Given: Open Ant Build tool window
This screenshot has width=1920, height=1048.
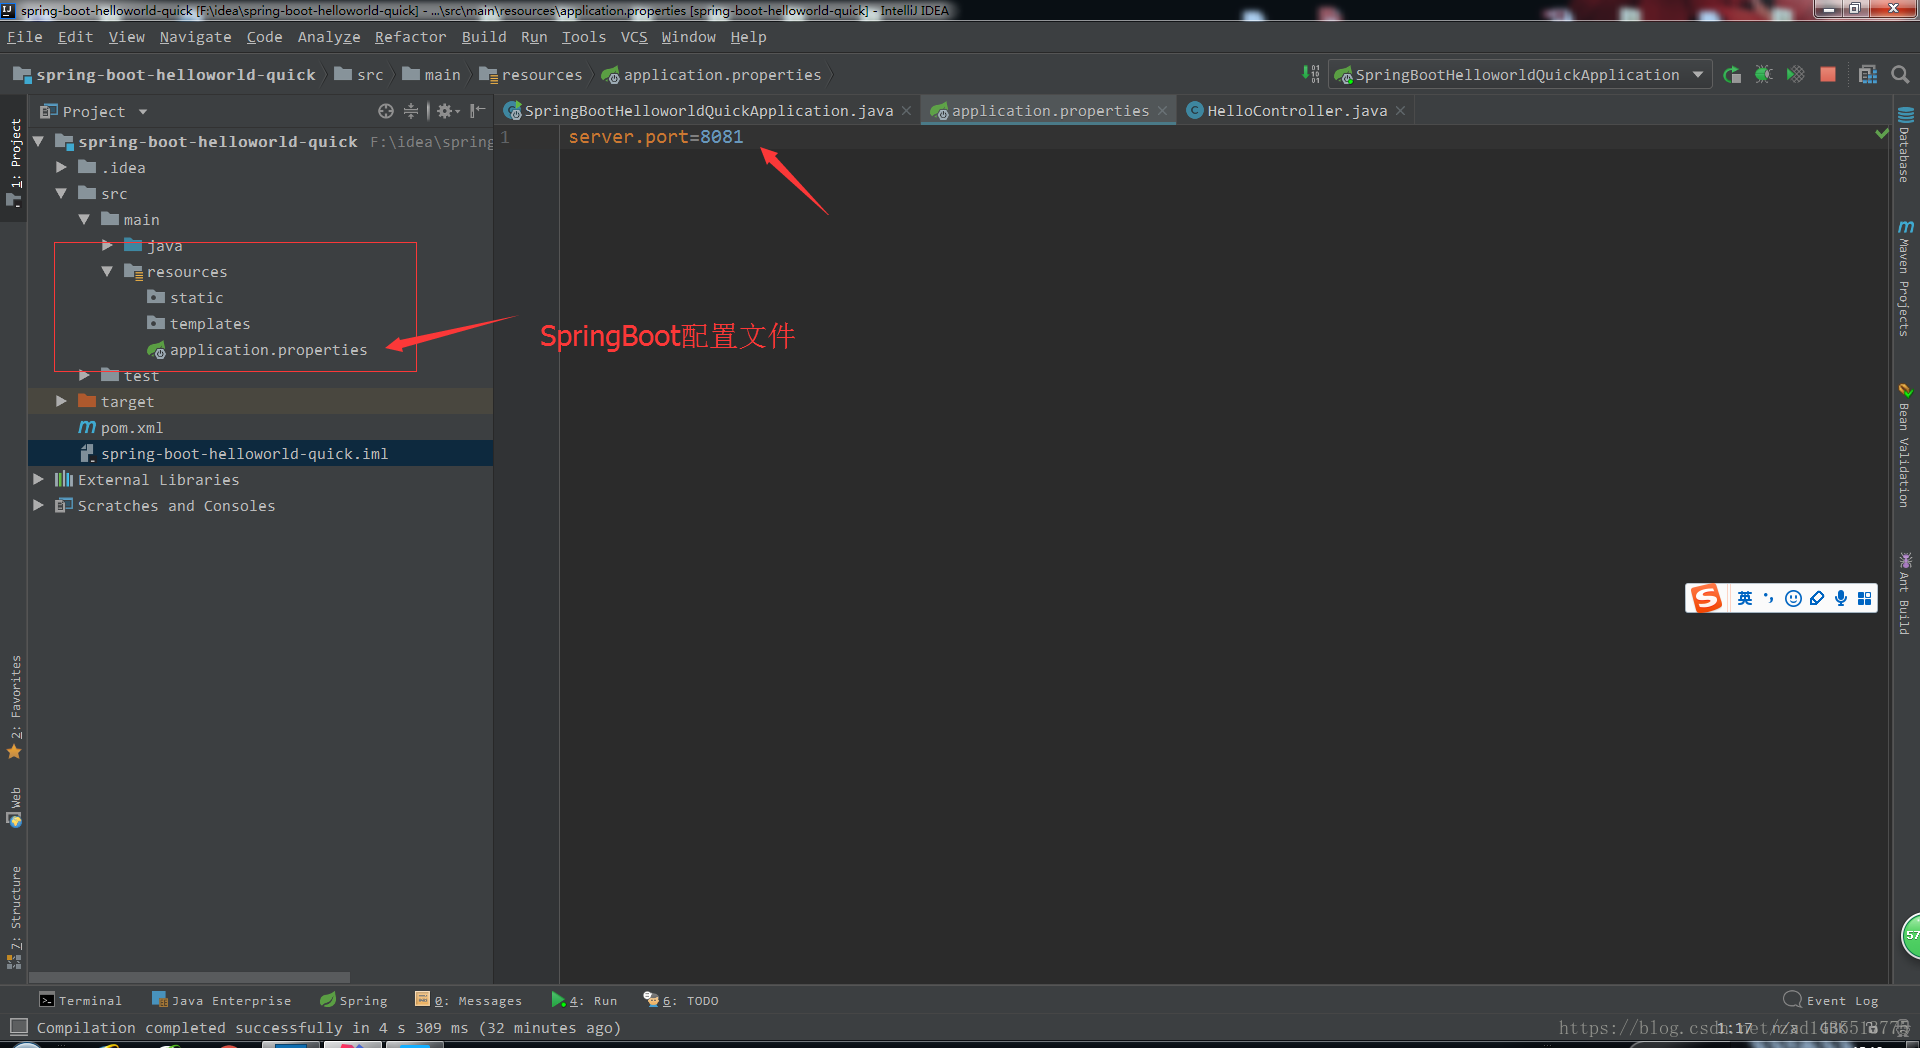Looking at the screenshot, I should pos(1905,594).
